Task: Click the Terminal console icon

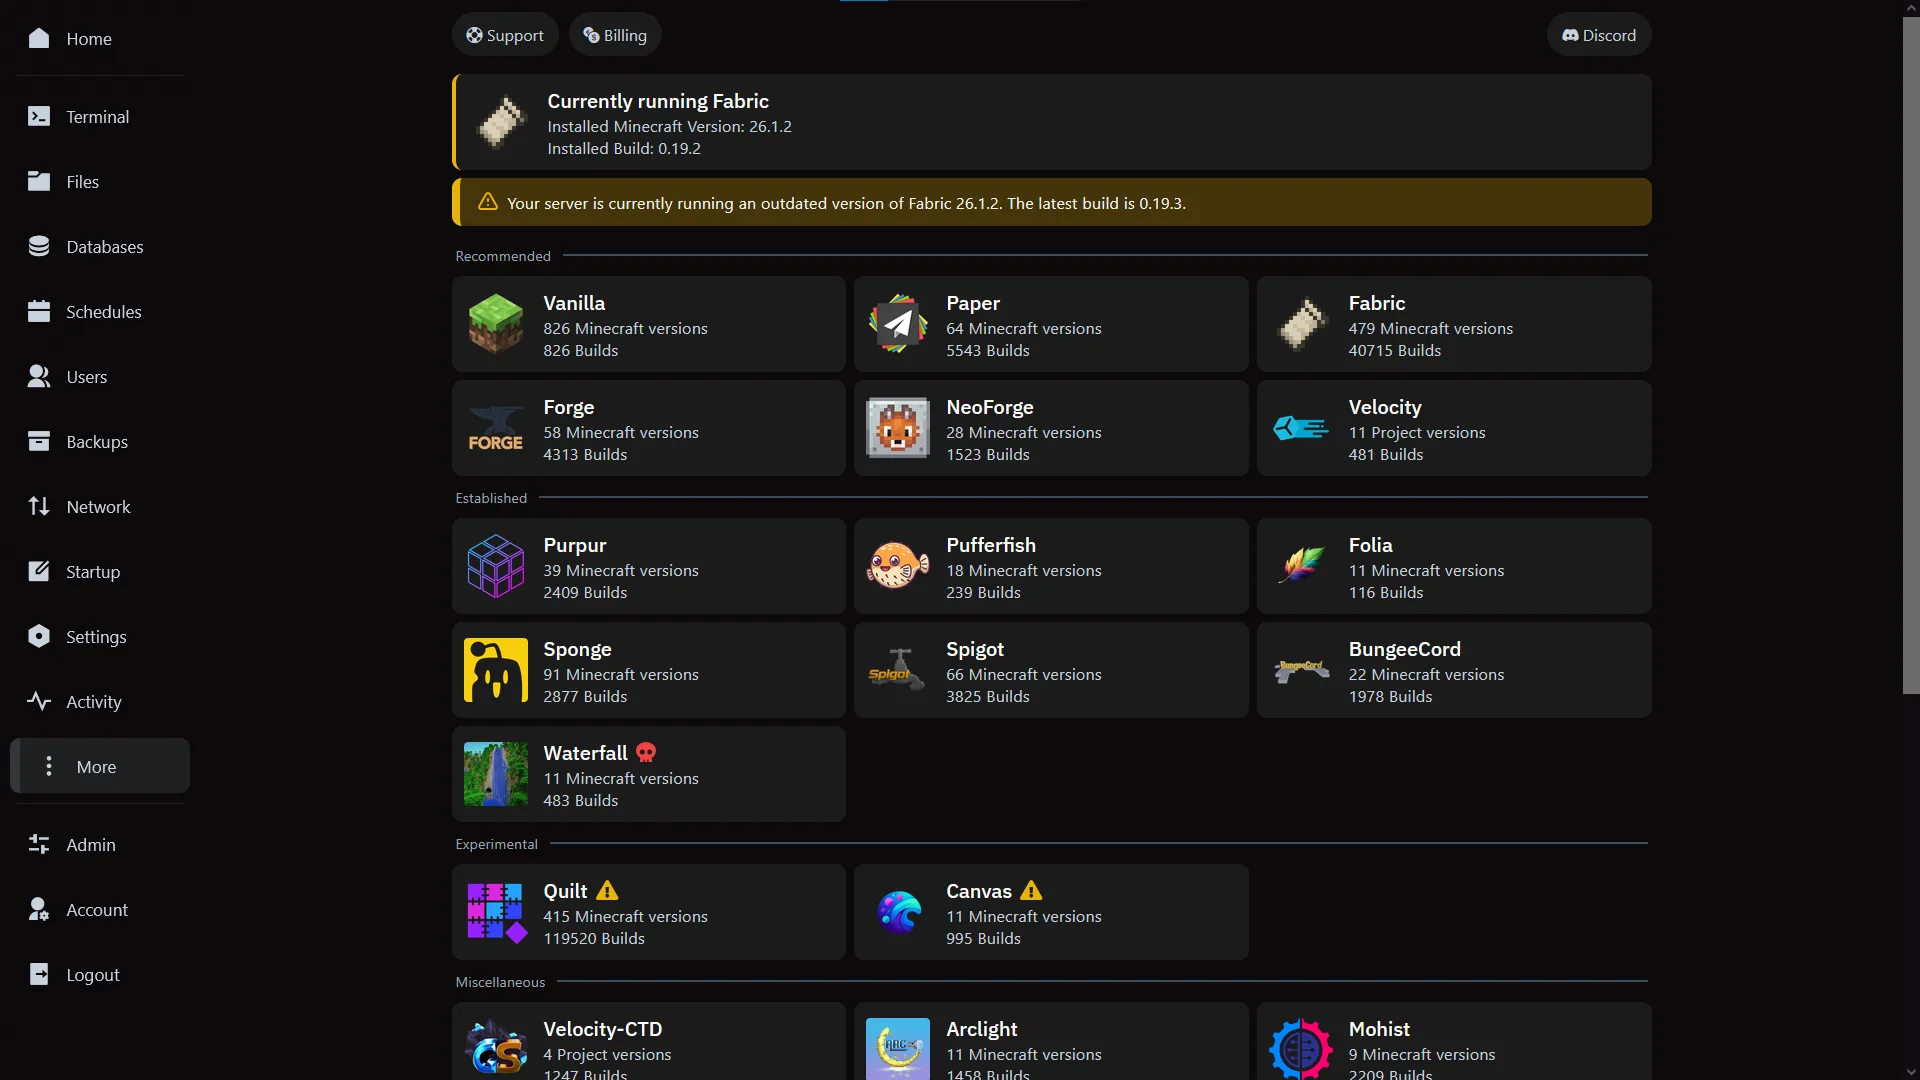Action: click(x=39, y=116)
